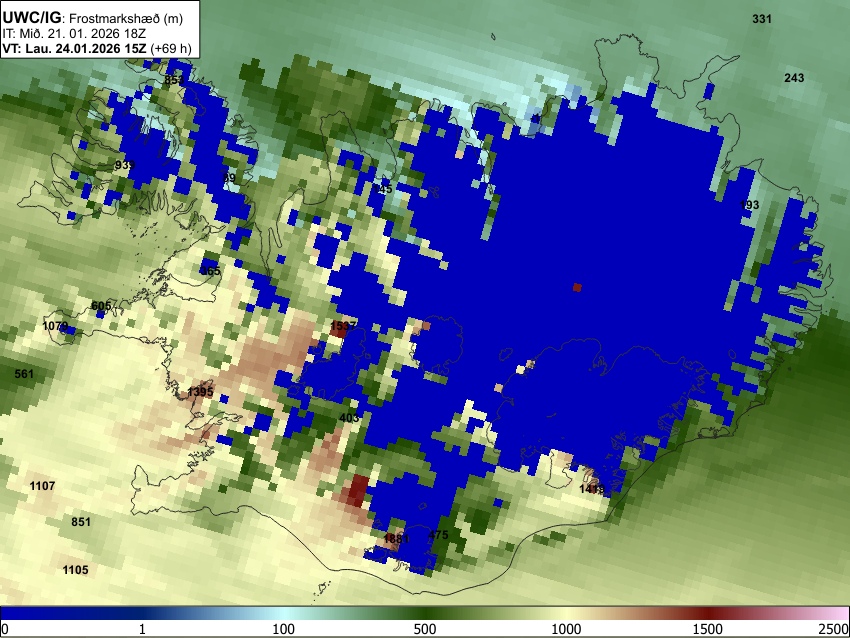850x638 pixels.
Task: Click the 245 value label
Action: 382,189
